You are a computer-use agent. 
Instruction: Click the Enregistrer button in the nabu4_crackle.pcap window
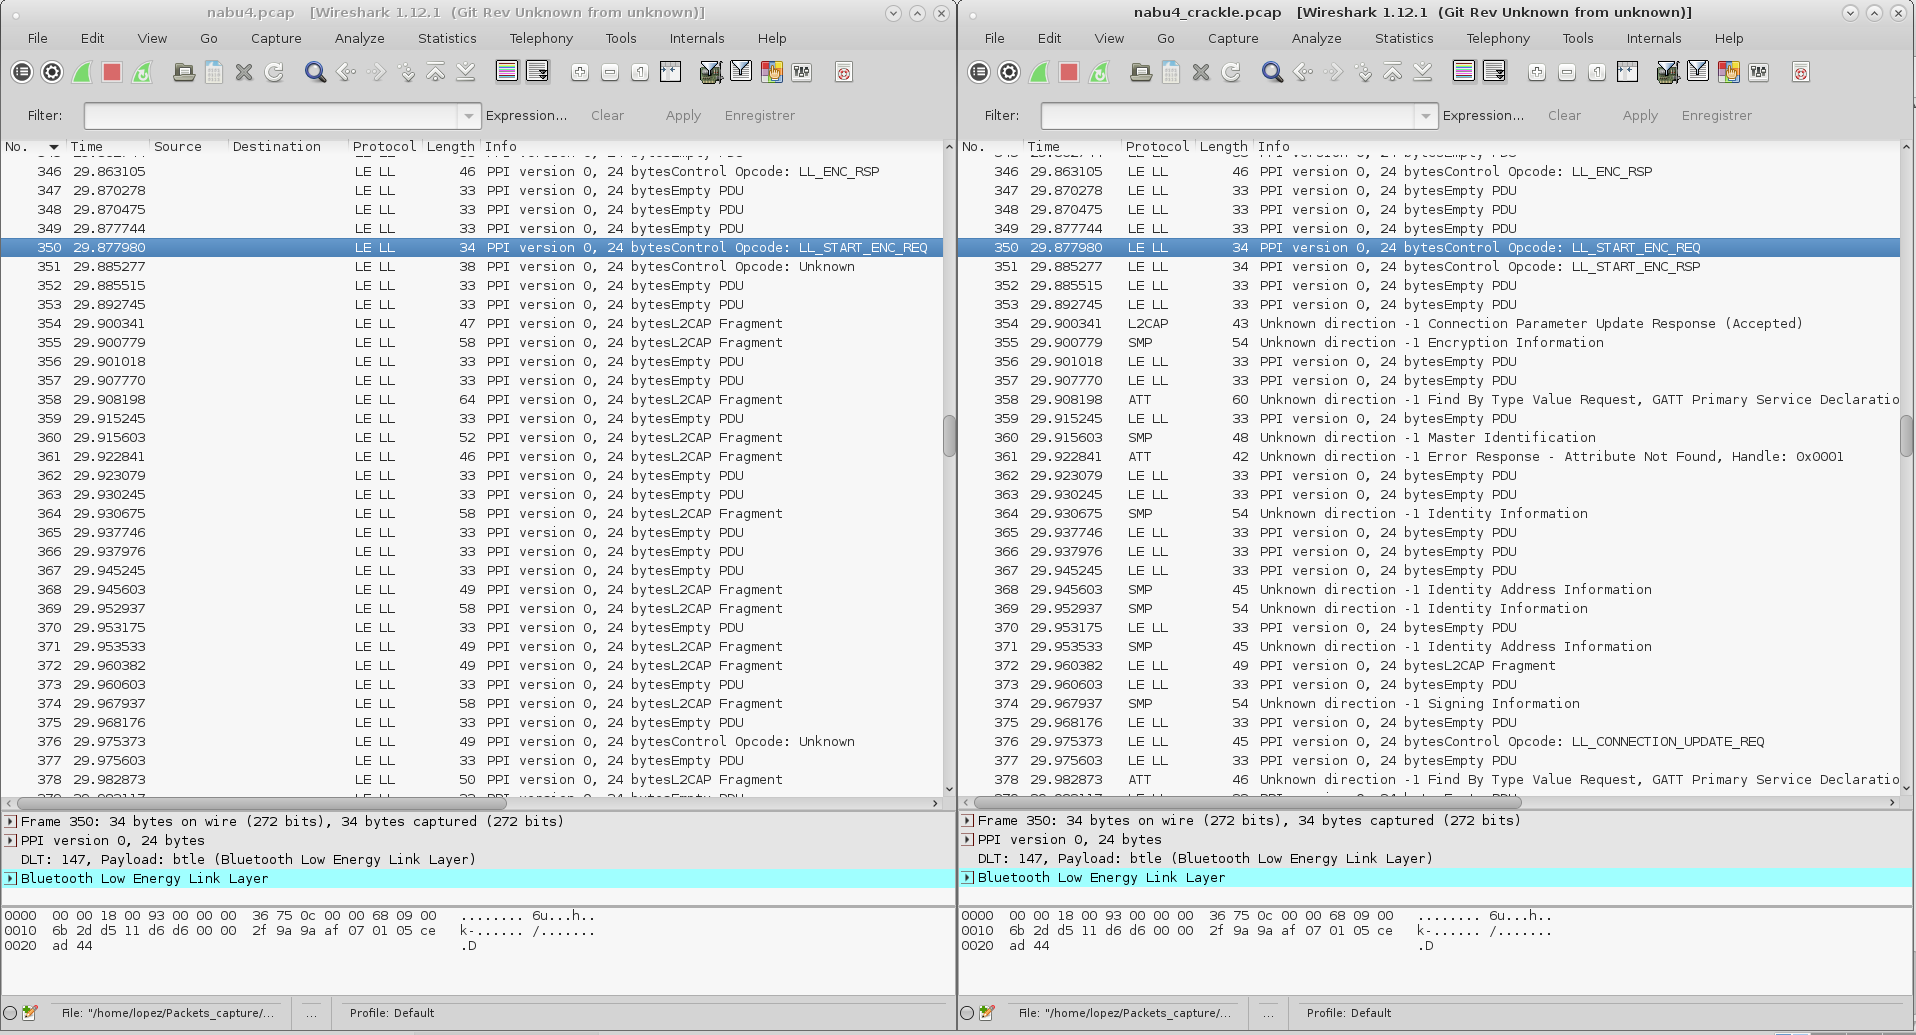coord(1716,116)
